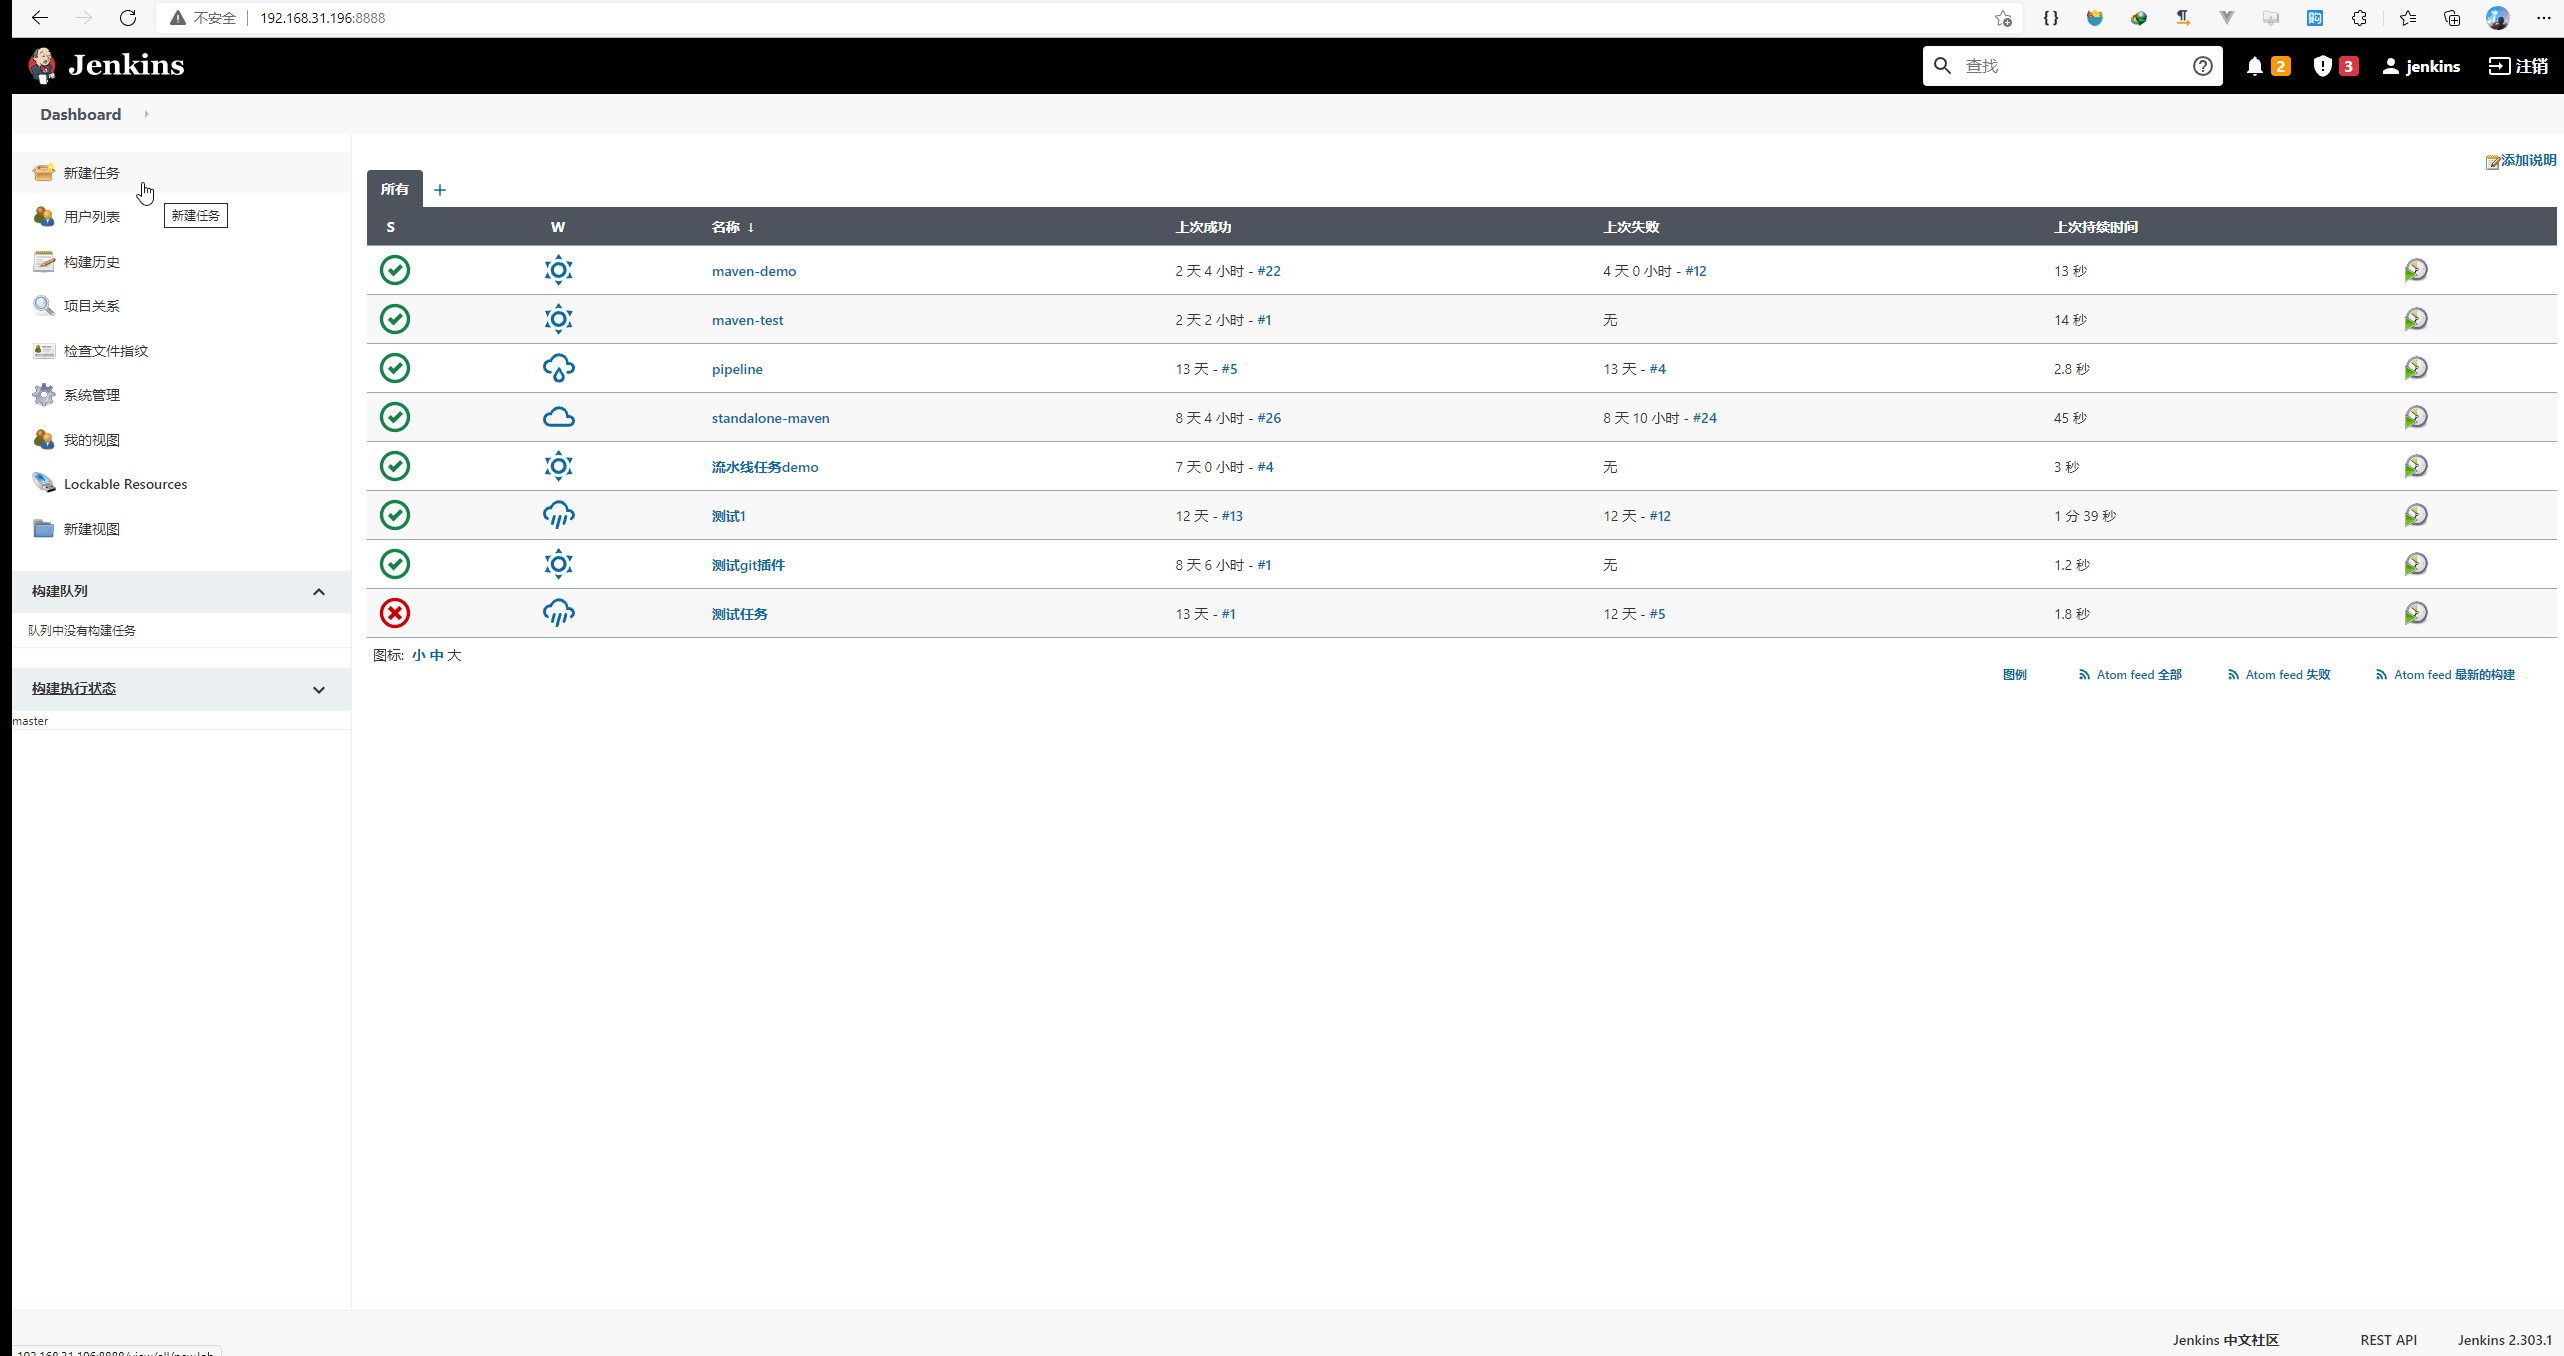
Task: Open 新建任务 in the sidebar
Action: [x=91, y=173]
